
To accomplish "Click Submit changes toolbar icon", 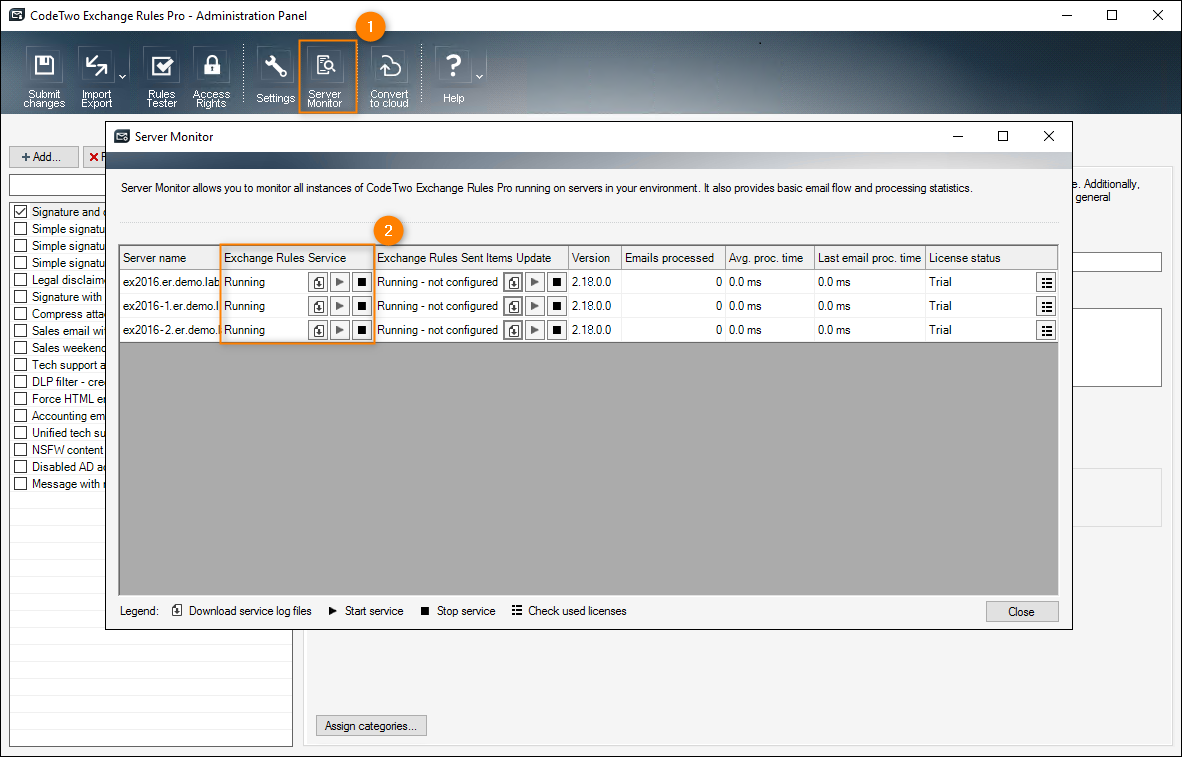I will coord(44,78).
